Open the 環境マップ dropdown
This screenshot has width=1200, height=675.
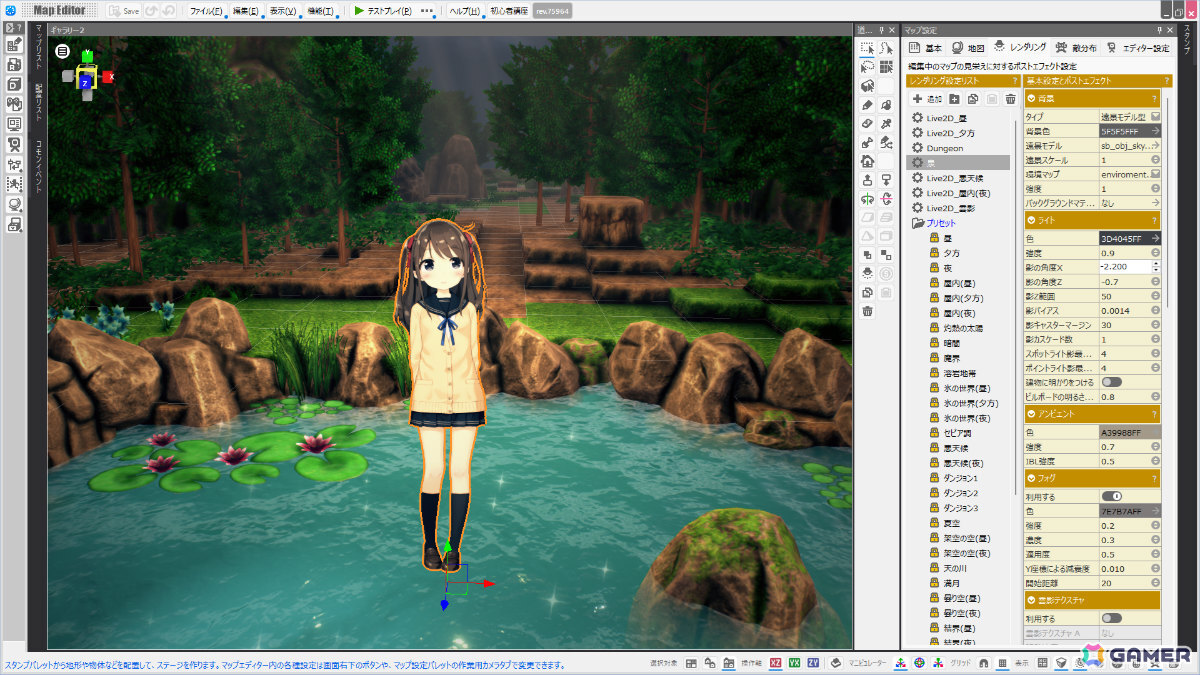(x=1130, y=174)
